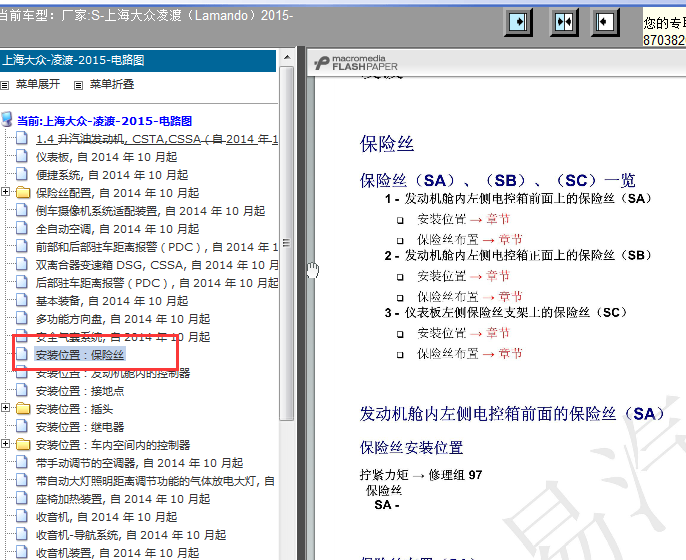The image size is (686, 560).
Task: Click the 保险丝安装位置 subheading
Action: 411,448
